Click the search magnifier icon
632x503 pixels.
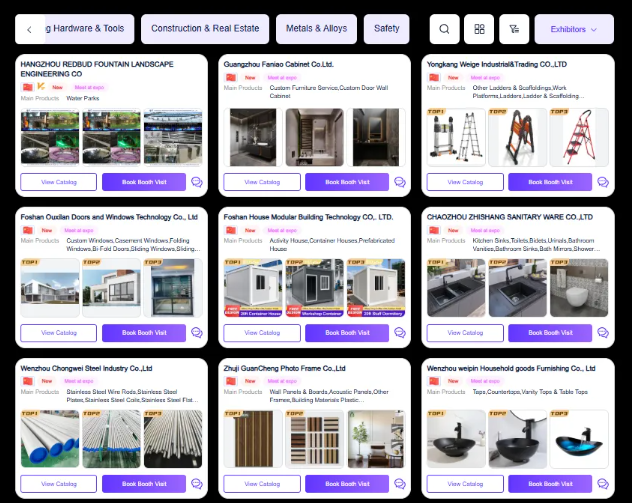444,29
